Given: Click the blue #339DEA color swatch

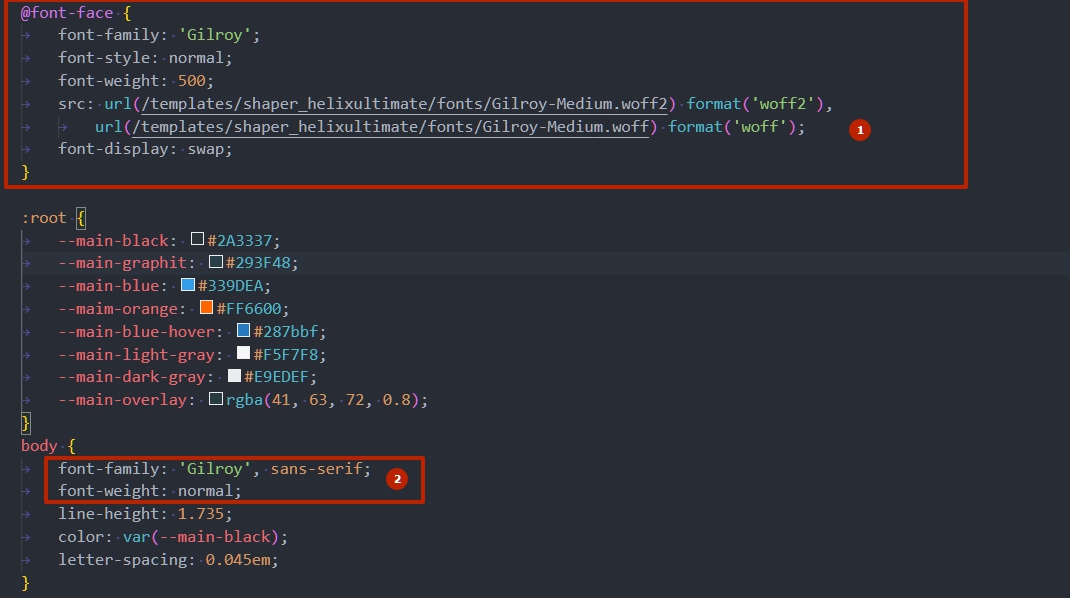Looking at the screenshot, I should (x=188, y=286).
